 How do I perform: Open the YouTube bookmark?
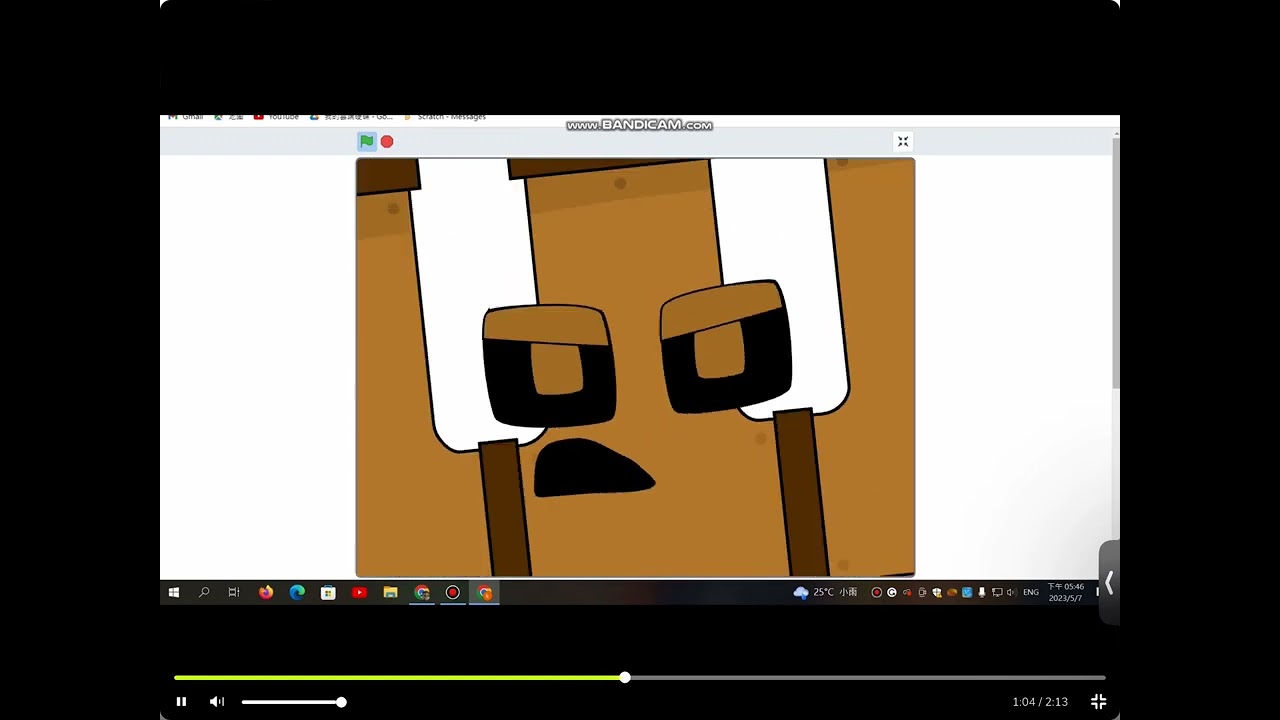276,117
